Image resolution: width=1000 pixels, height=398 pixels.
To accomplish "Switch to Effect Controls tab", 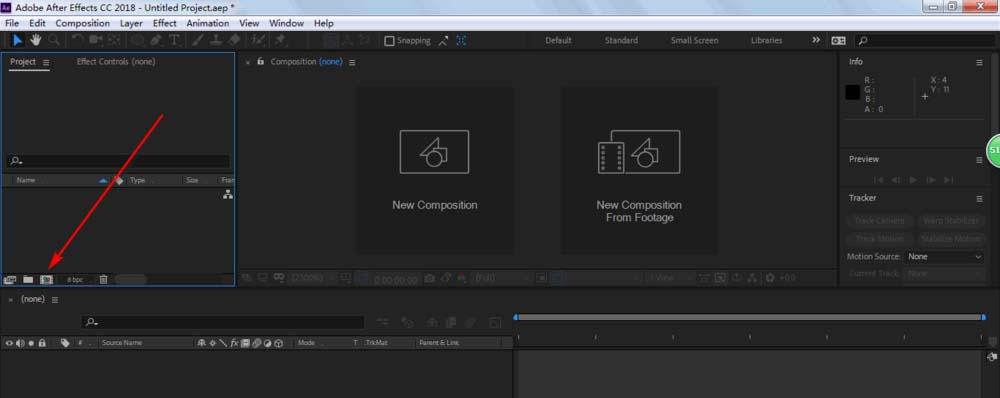I will pos(115,62).
